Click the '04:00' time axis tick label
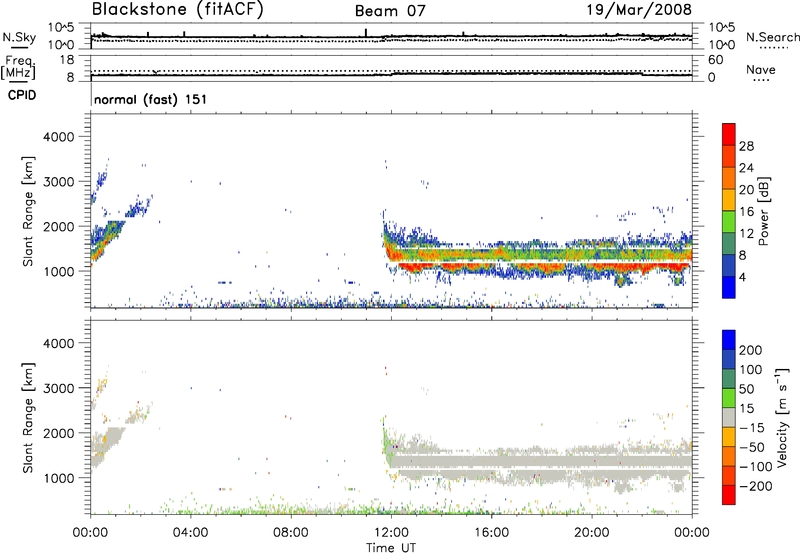Screen dimensions: 800x554 click(x=190, y=533)
